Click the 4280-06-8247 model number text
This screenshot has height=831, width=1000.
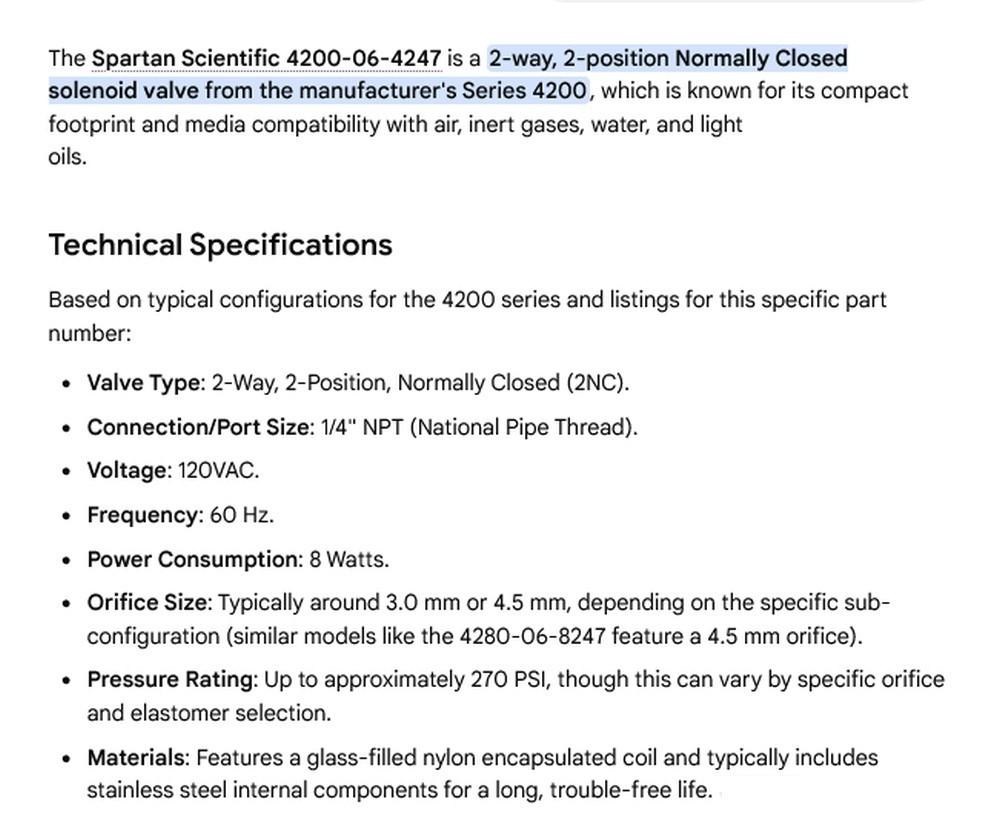point(533,636)
